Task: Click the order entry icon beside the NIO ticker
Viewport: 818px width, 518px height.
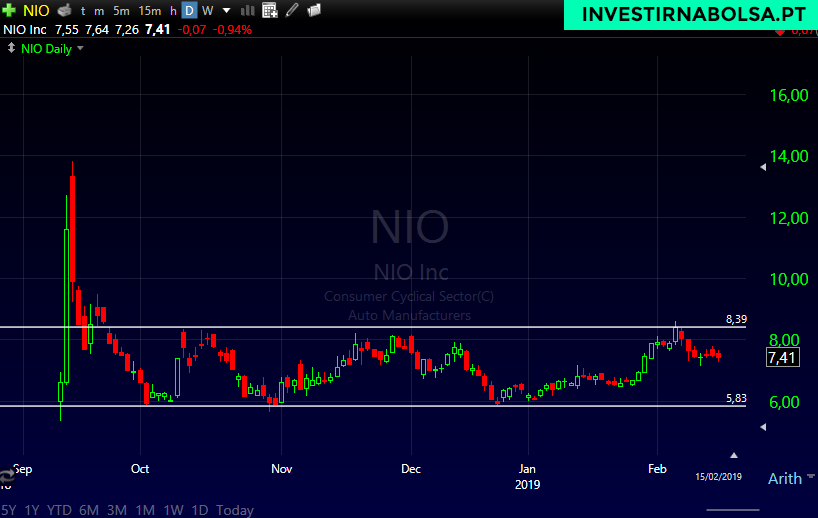Action: click(x=64, y=10)
